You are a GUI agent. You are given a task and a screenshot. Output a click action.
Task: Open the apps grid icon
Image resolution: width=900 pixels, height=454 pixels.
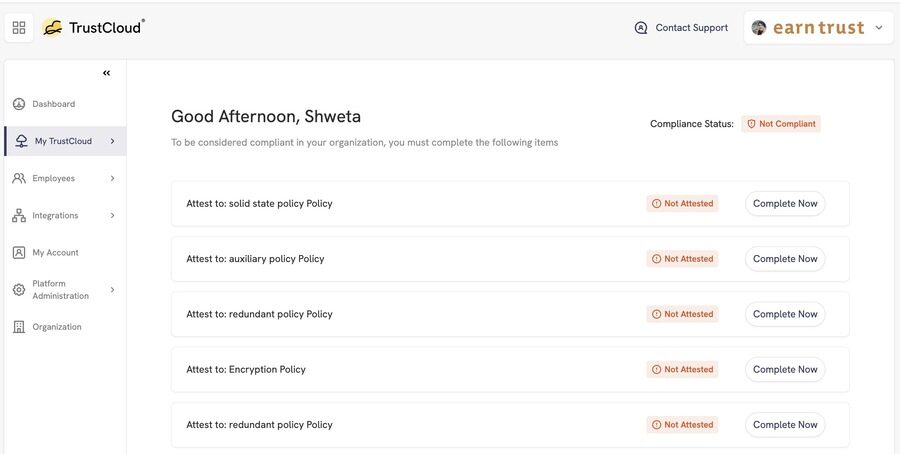19,28
